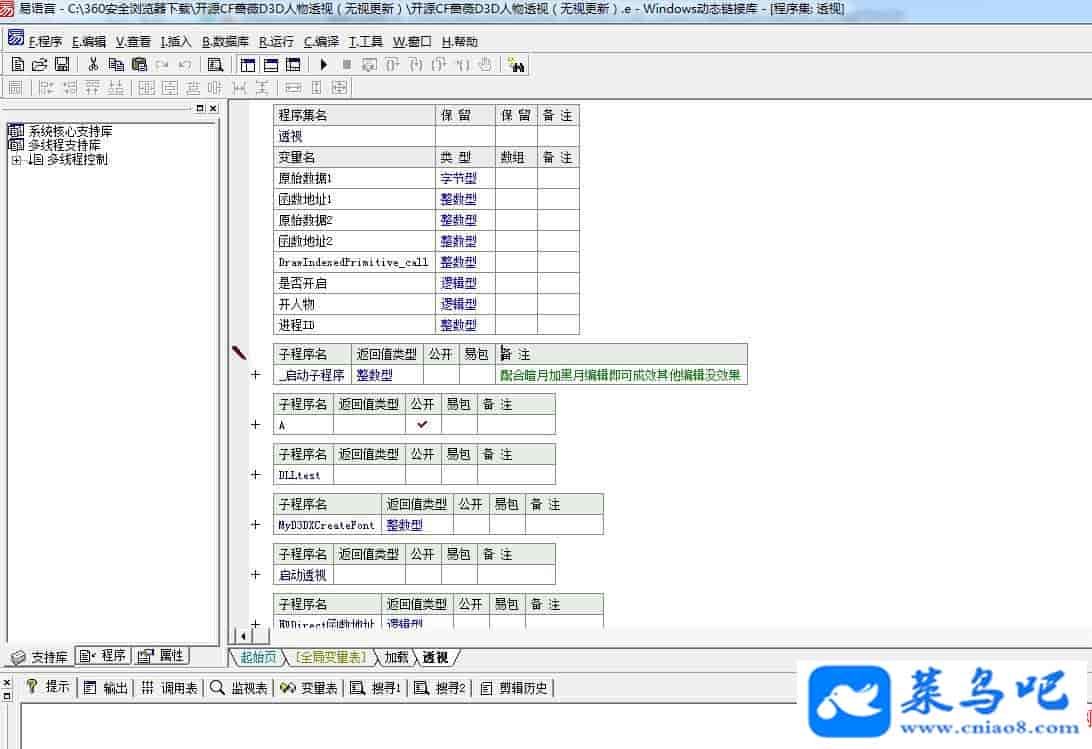Open the C.编译 menu
The image size is (1092, 749).
pyautogui.click(x=321, y=42)
